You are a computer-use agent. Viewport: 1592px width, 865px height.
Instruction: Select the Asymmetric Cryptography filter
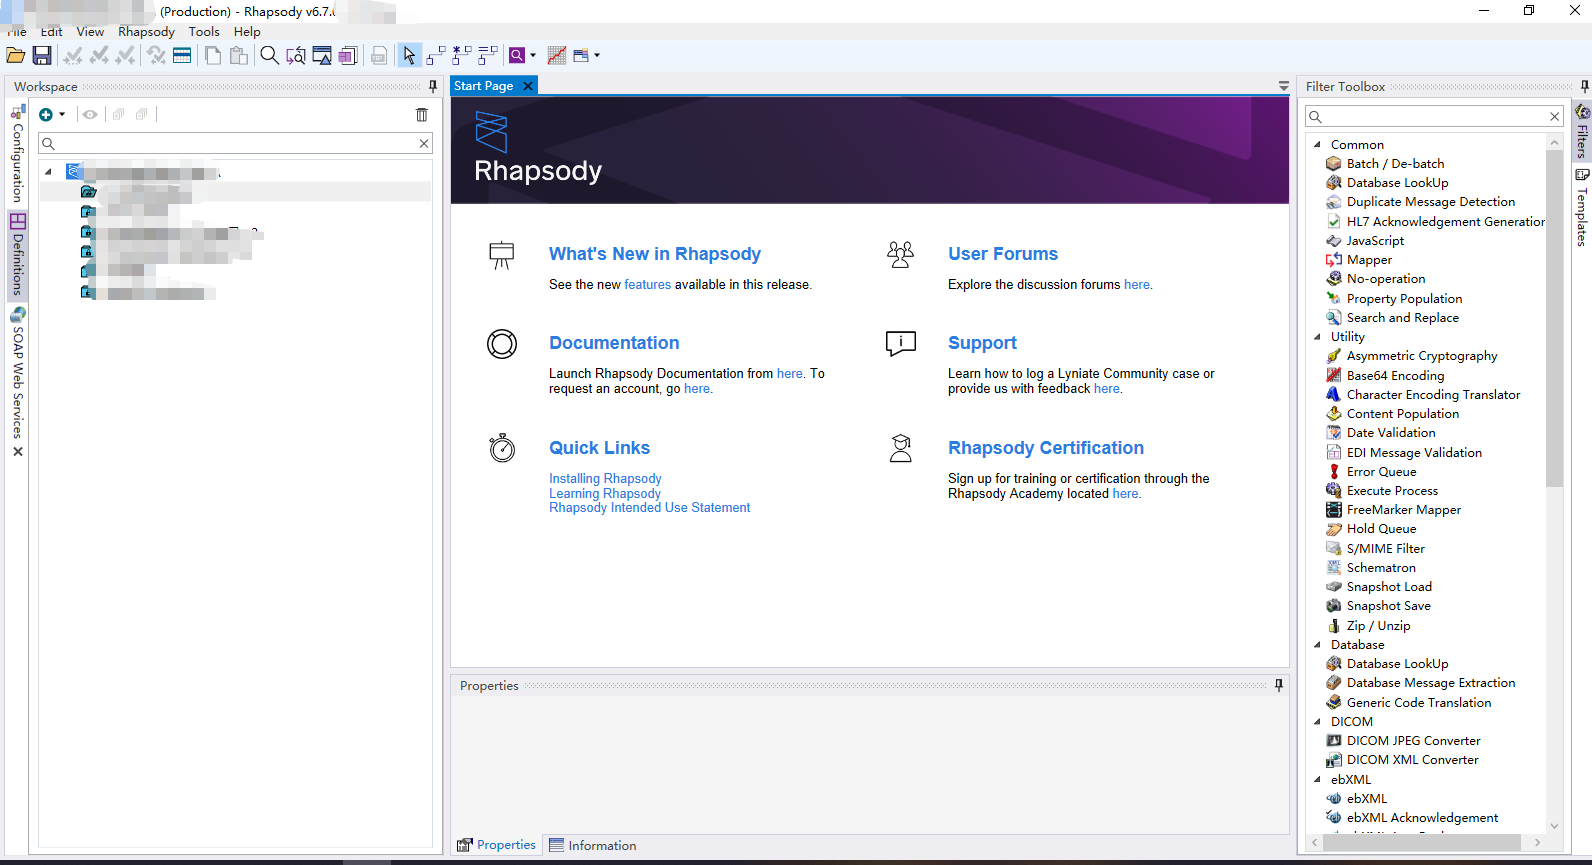1412,356
